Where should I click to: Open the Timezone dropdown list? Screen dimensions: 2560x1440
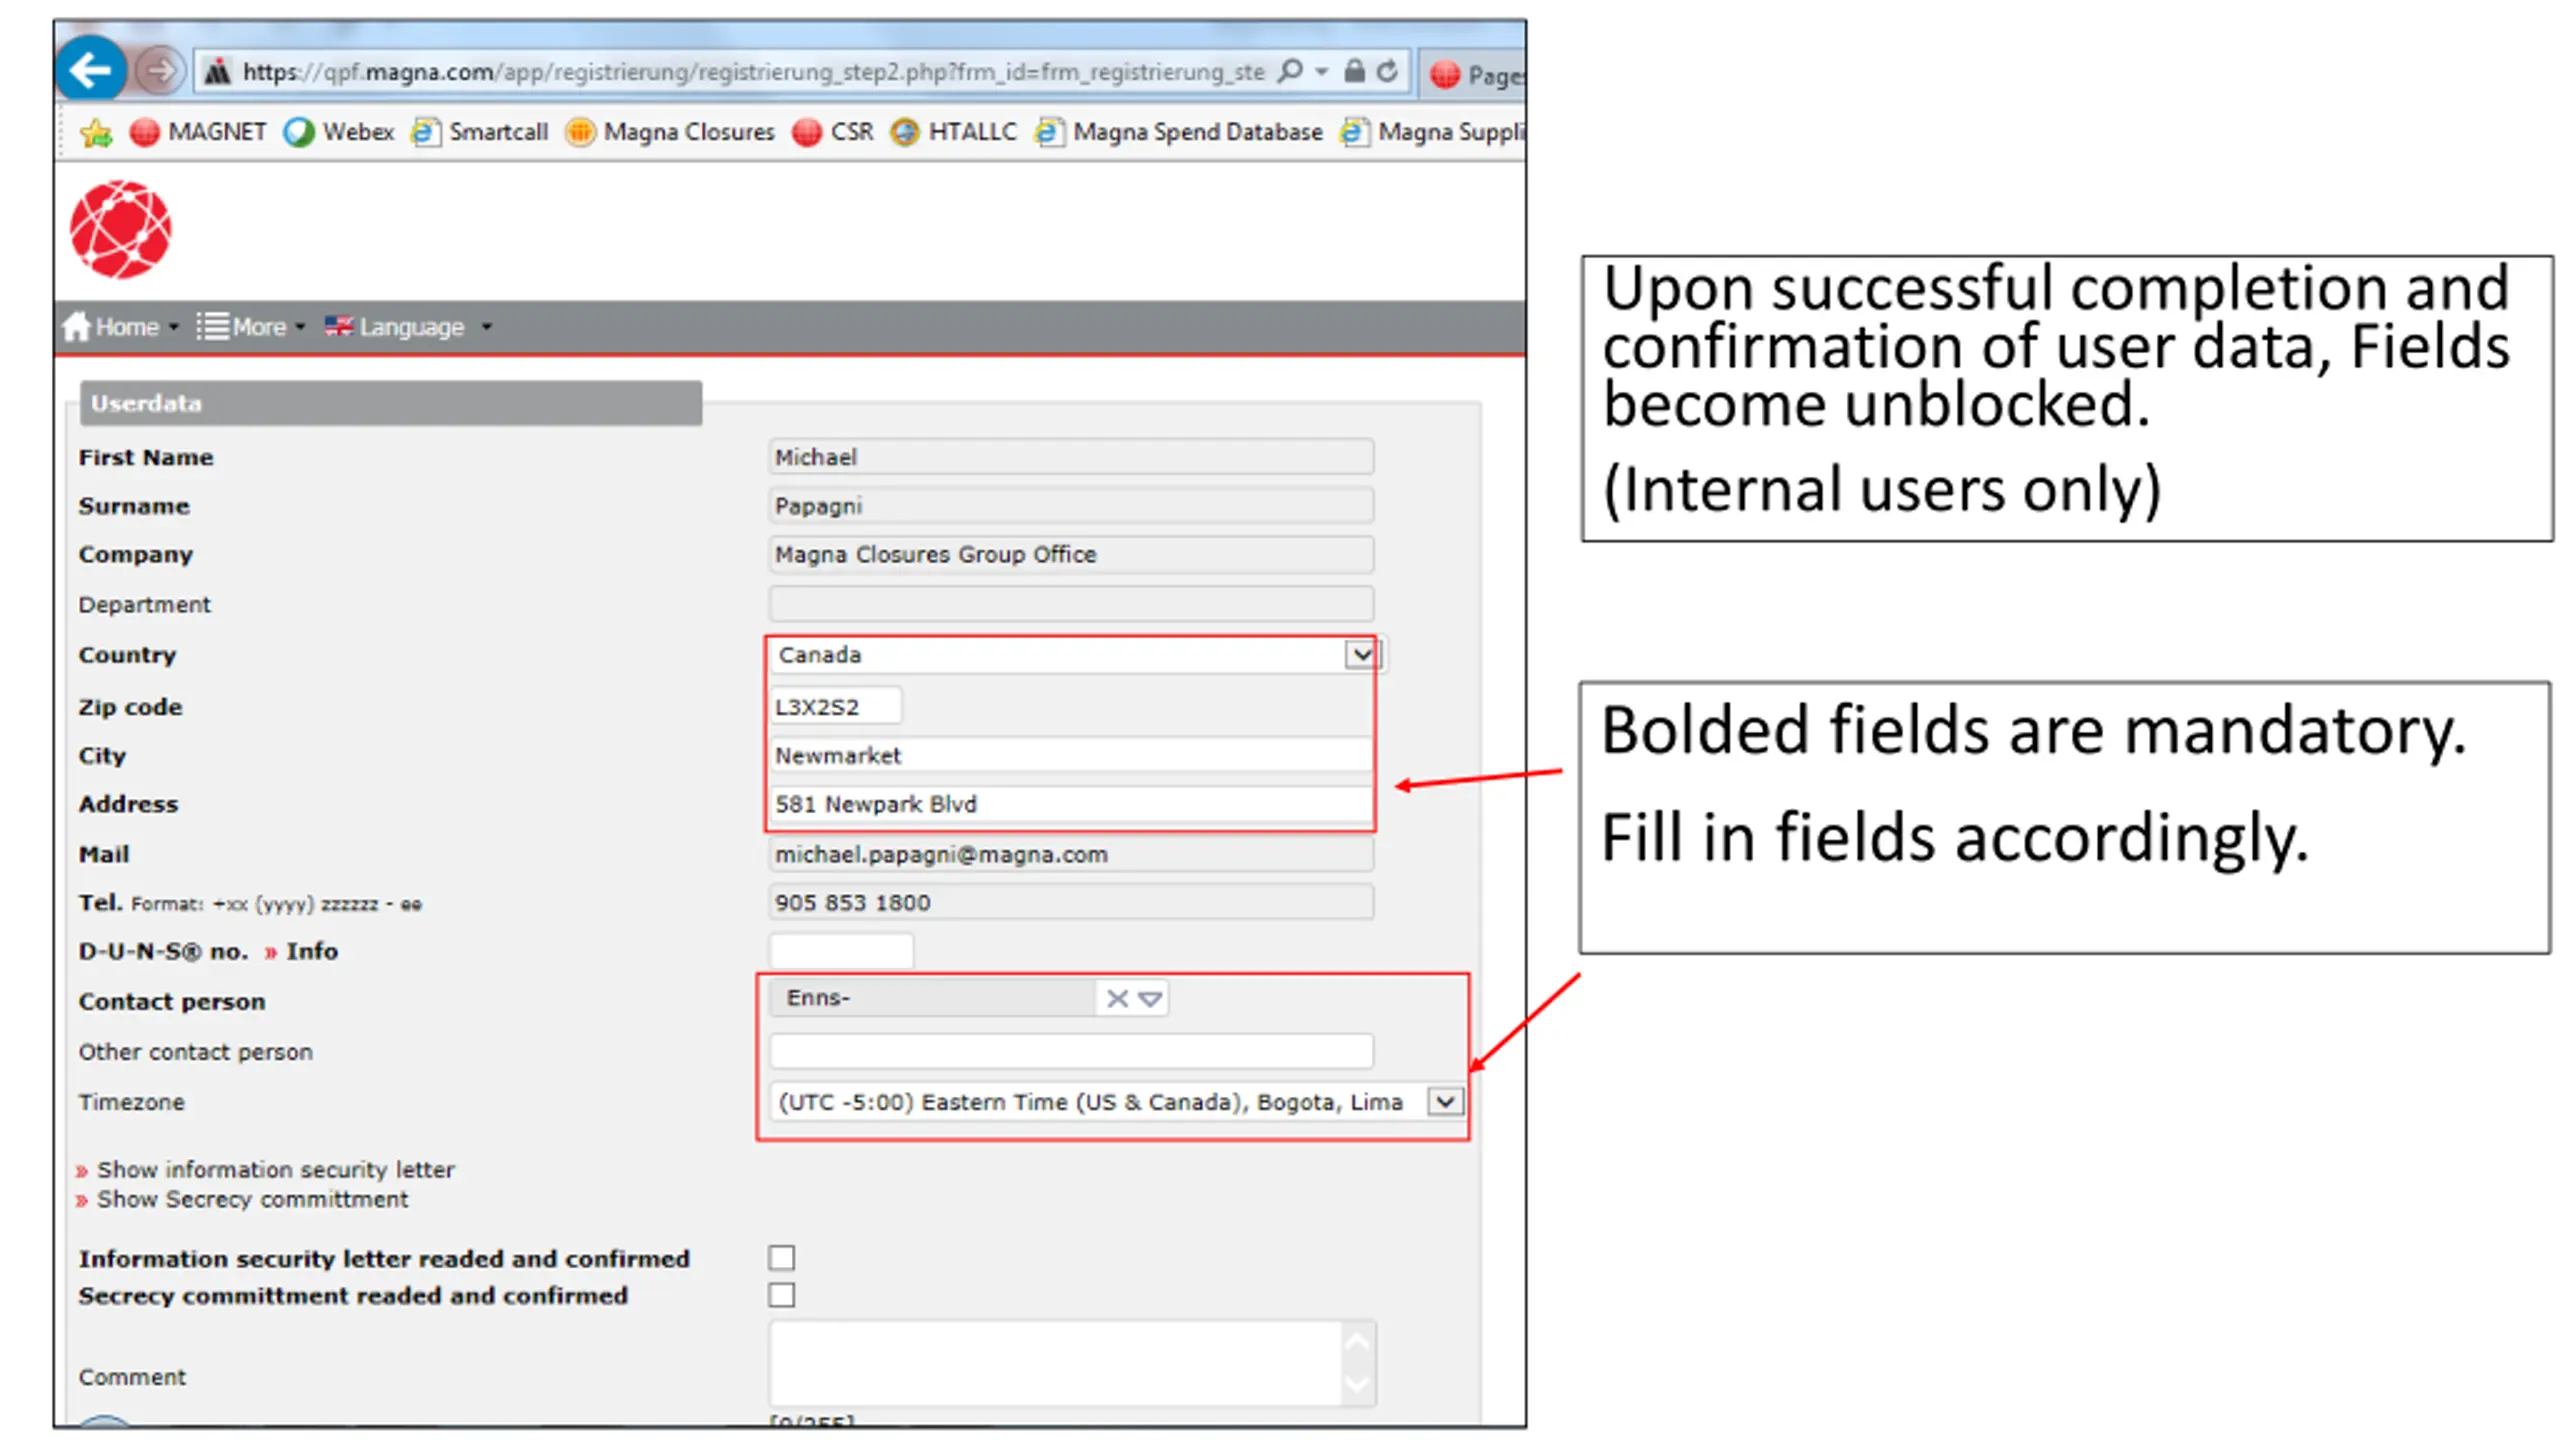[x=1445, y=1102]
